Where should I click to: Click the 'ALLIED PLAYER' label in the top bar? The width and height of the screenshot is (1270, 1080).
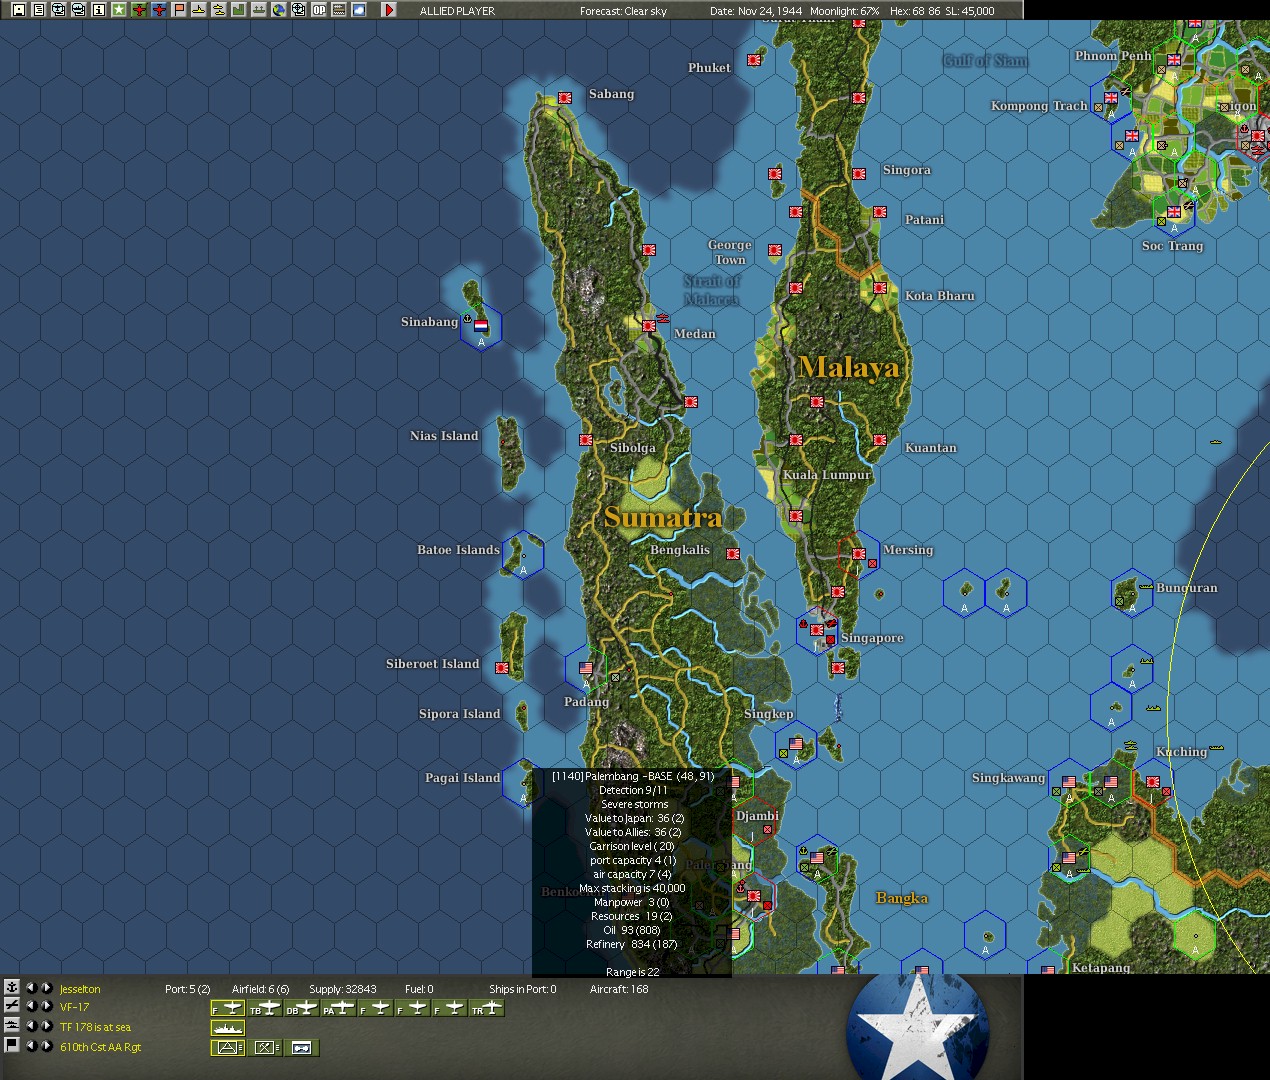pyautogui.click(x=457, y=11)
